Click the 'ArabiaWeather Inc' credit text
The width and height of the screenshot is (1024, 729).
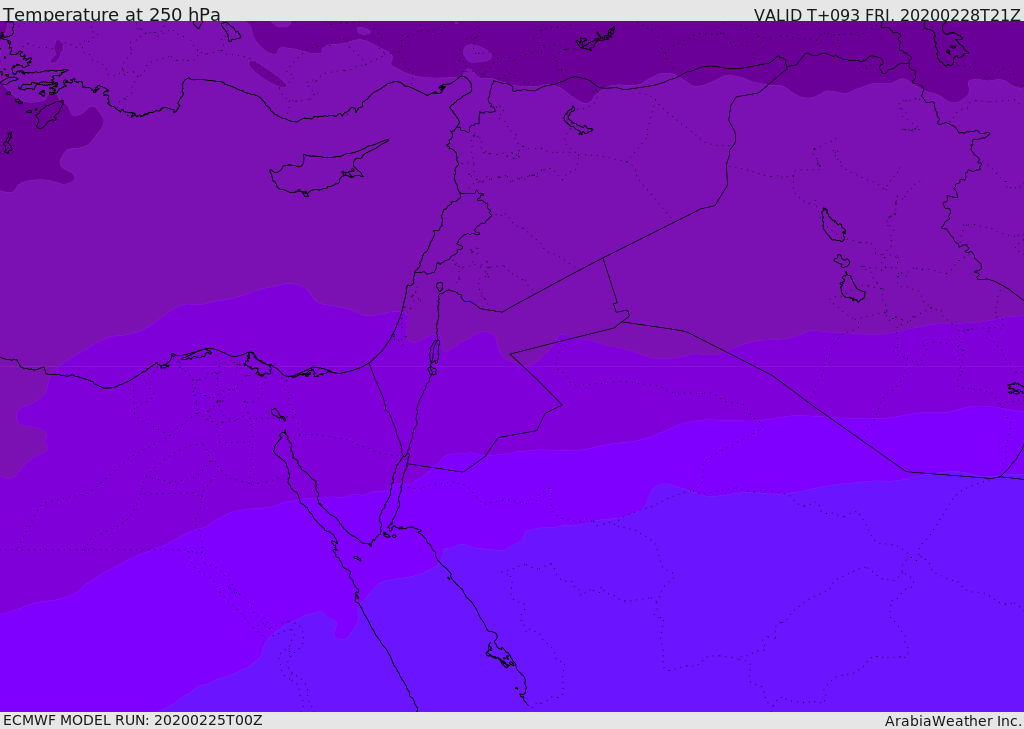click(952, 721)
